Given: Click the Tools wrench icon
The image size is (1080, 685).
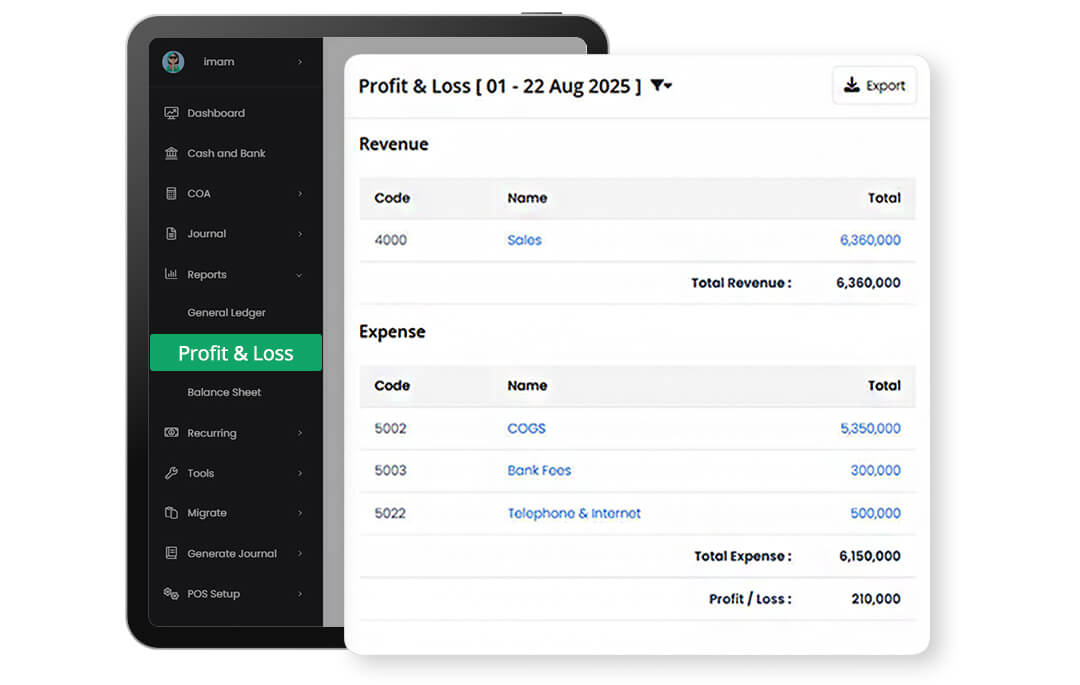Looking at the screenshot, I should pos(171,473).
